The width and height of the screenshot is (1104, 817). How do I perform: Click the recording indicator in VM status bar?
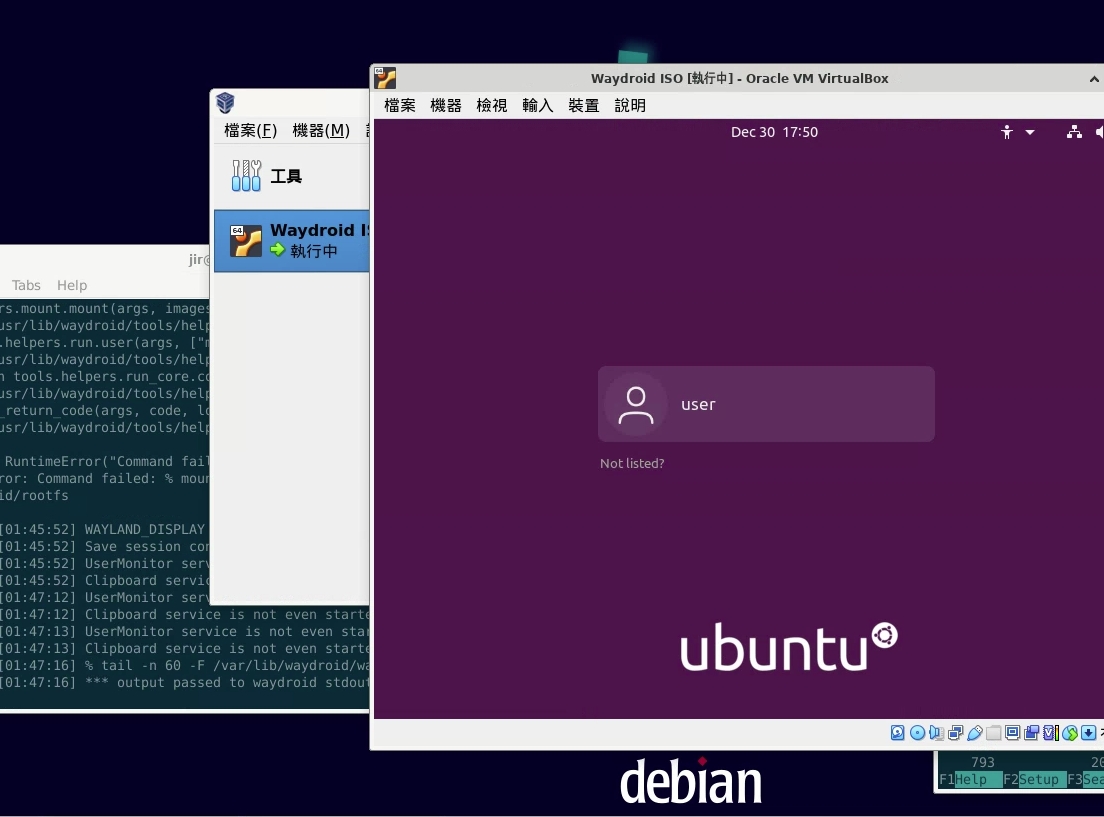(x=1031, y=733)
